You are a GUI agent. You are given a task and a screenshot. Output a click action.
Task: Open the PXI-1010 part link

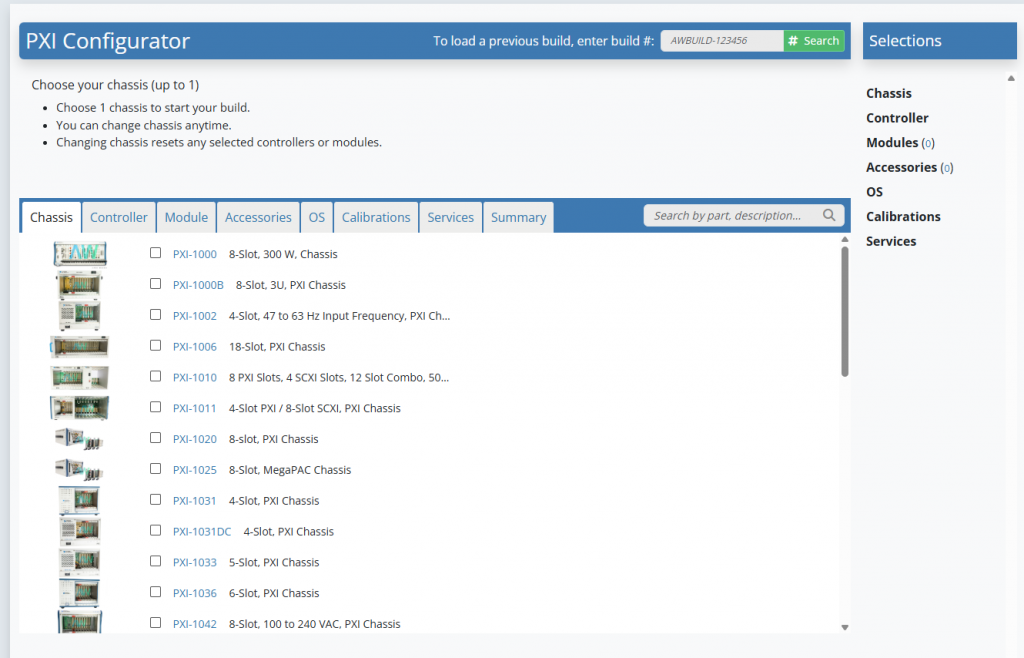[x=195, y=377]
